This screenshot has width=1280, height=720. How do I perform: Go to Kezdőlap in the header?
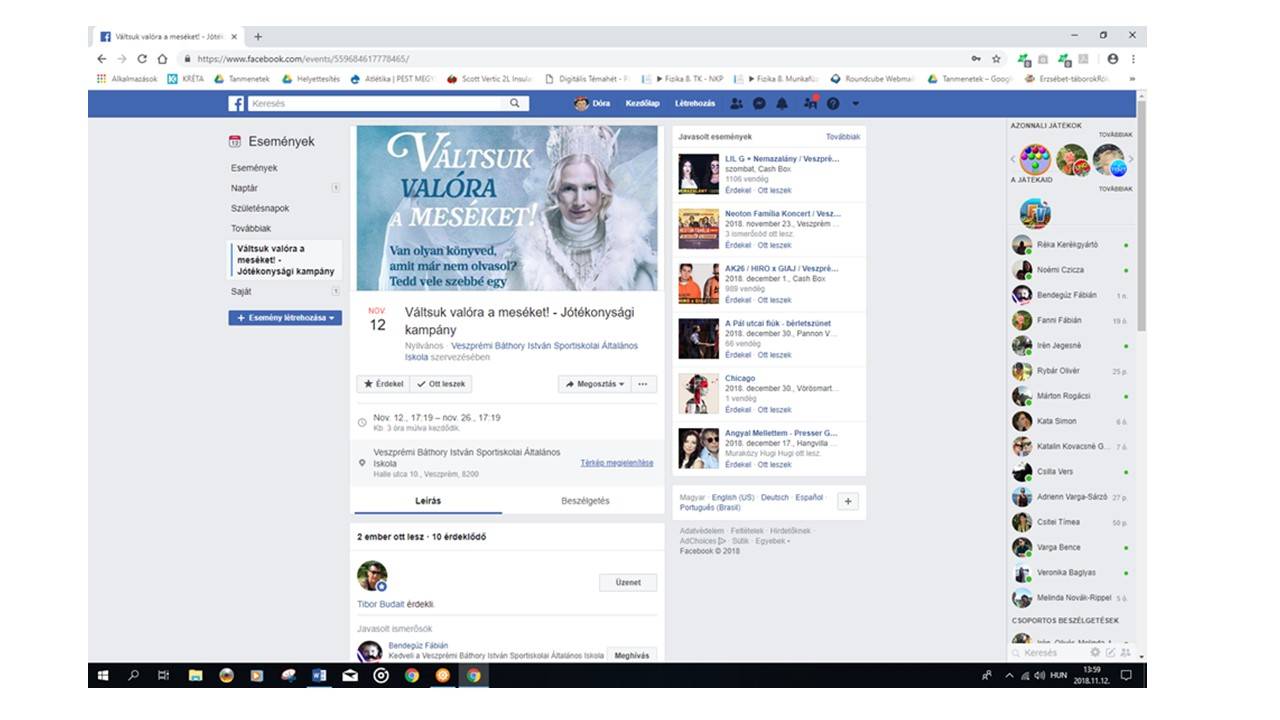point(642,103)
